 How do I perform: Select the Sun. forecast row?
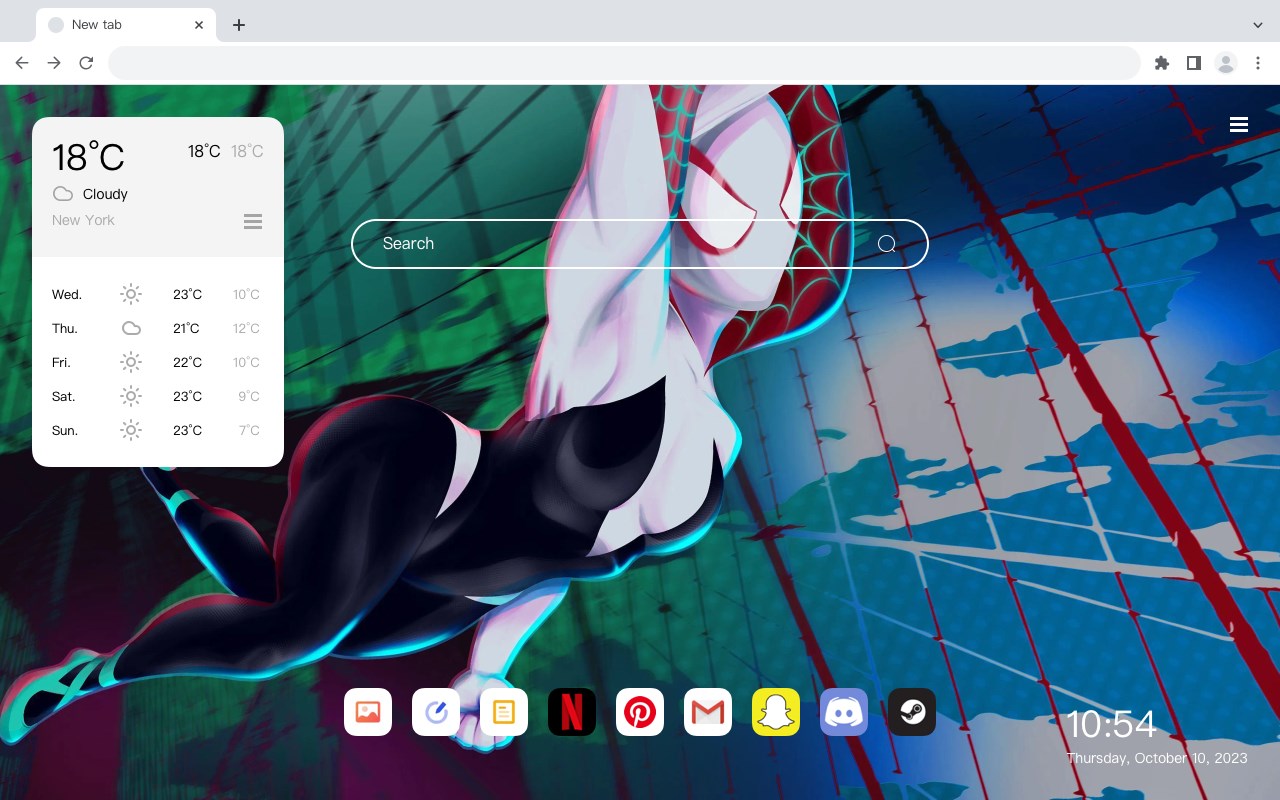158,430
